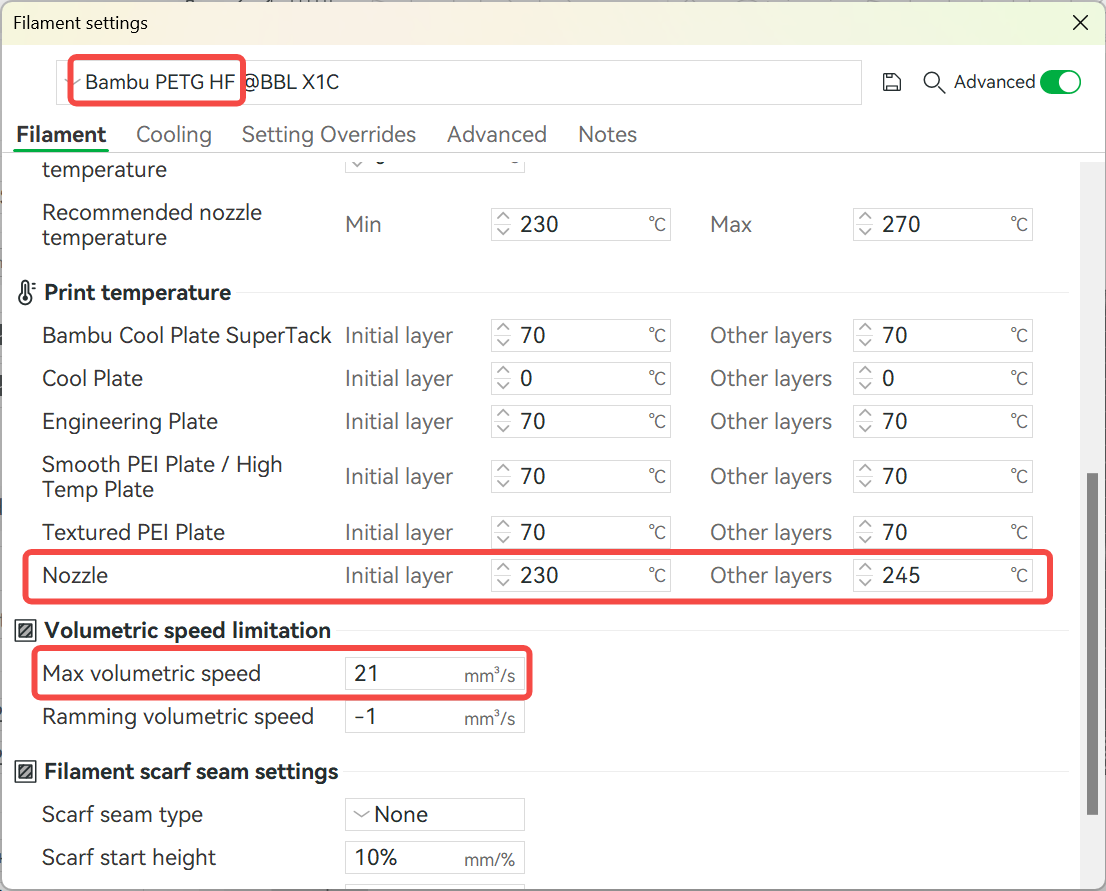Select the Filament tab
Image resolution: width=1106 pixels, height=891 pixels.
point(61,134)
